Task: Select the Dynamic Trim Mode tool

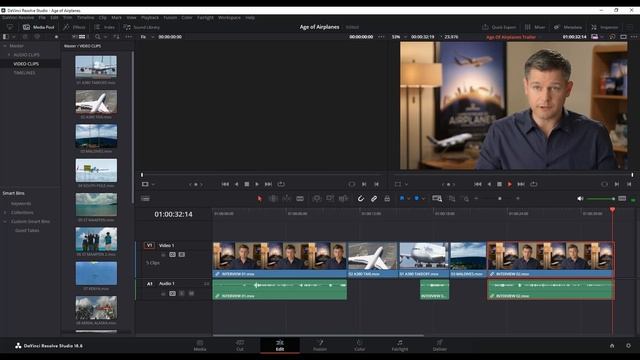Action: click(287, 199)
